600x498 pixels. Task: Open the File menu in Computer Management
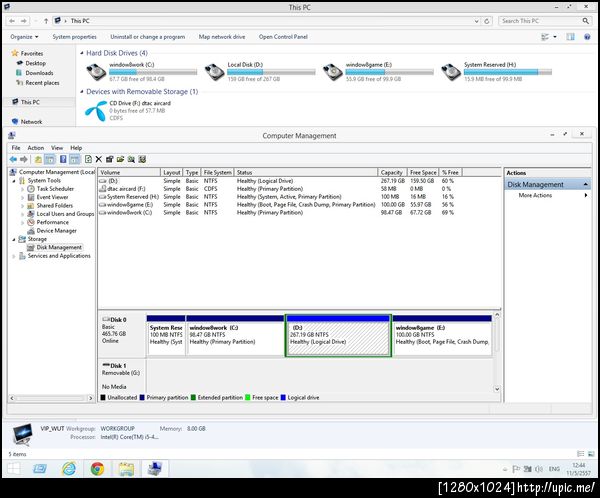point(16,148)
